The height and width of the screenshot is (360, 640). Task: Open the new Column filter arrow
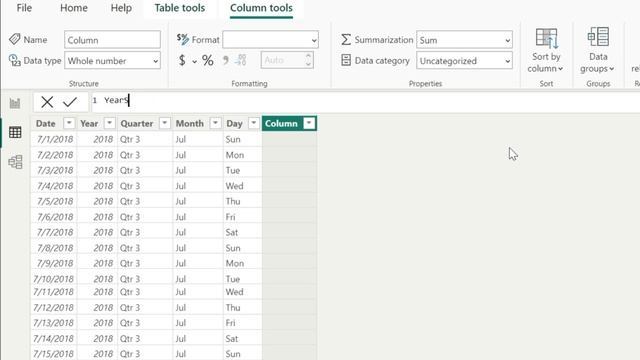pos(309,123)
